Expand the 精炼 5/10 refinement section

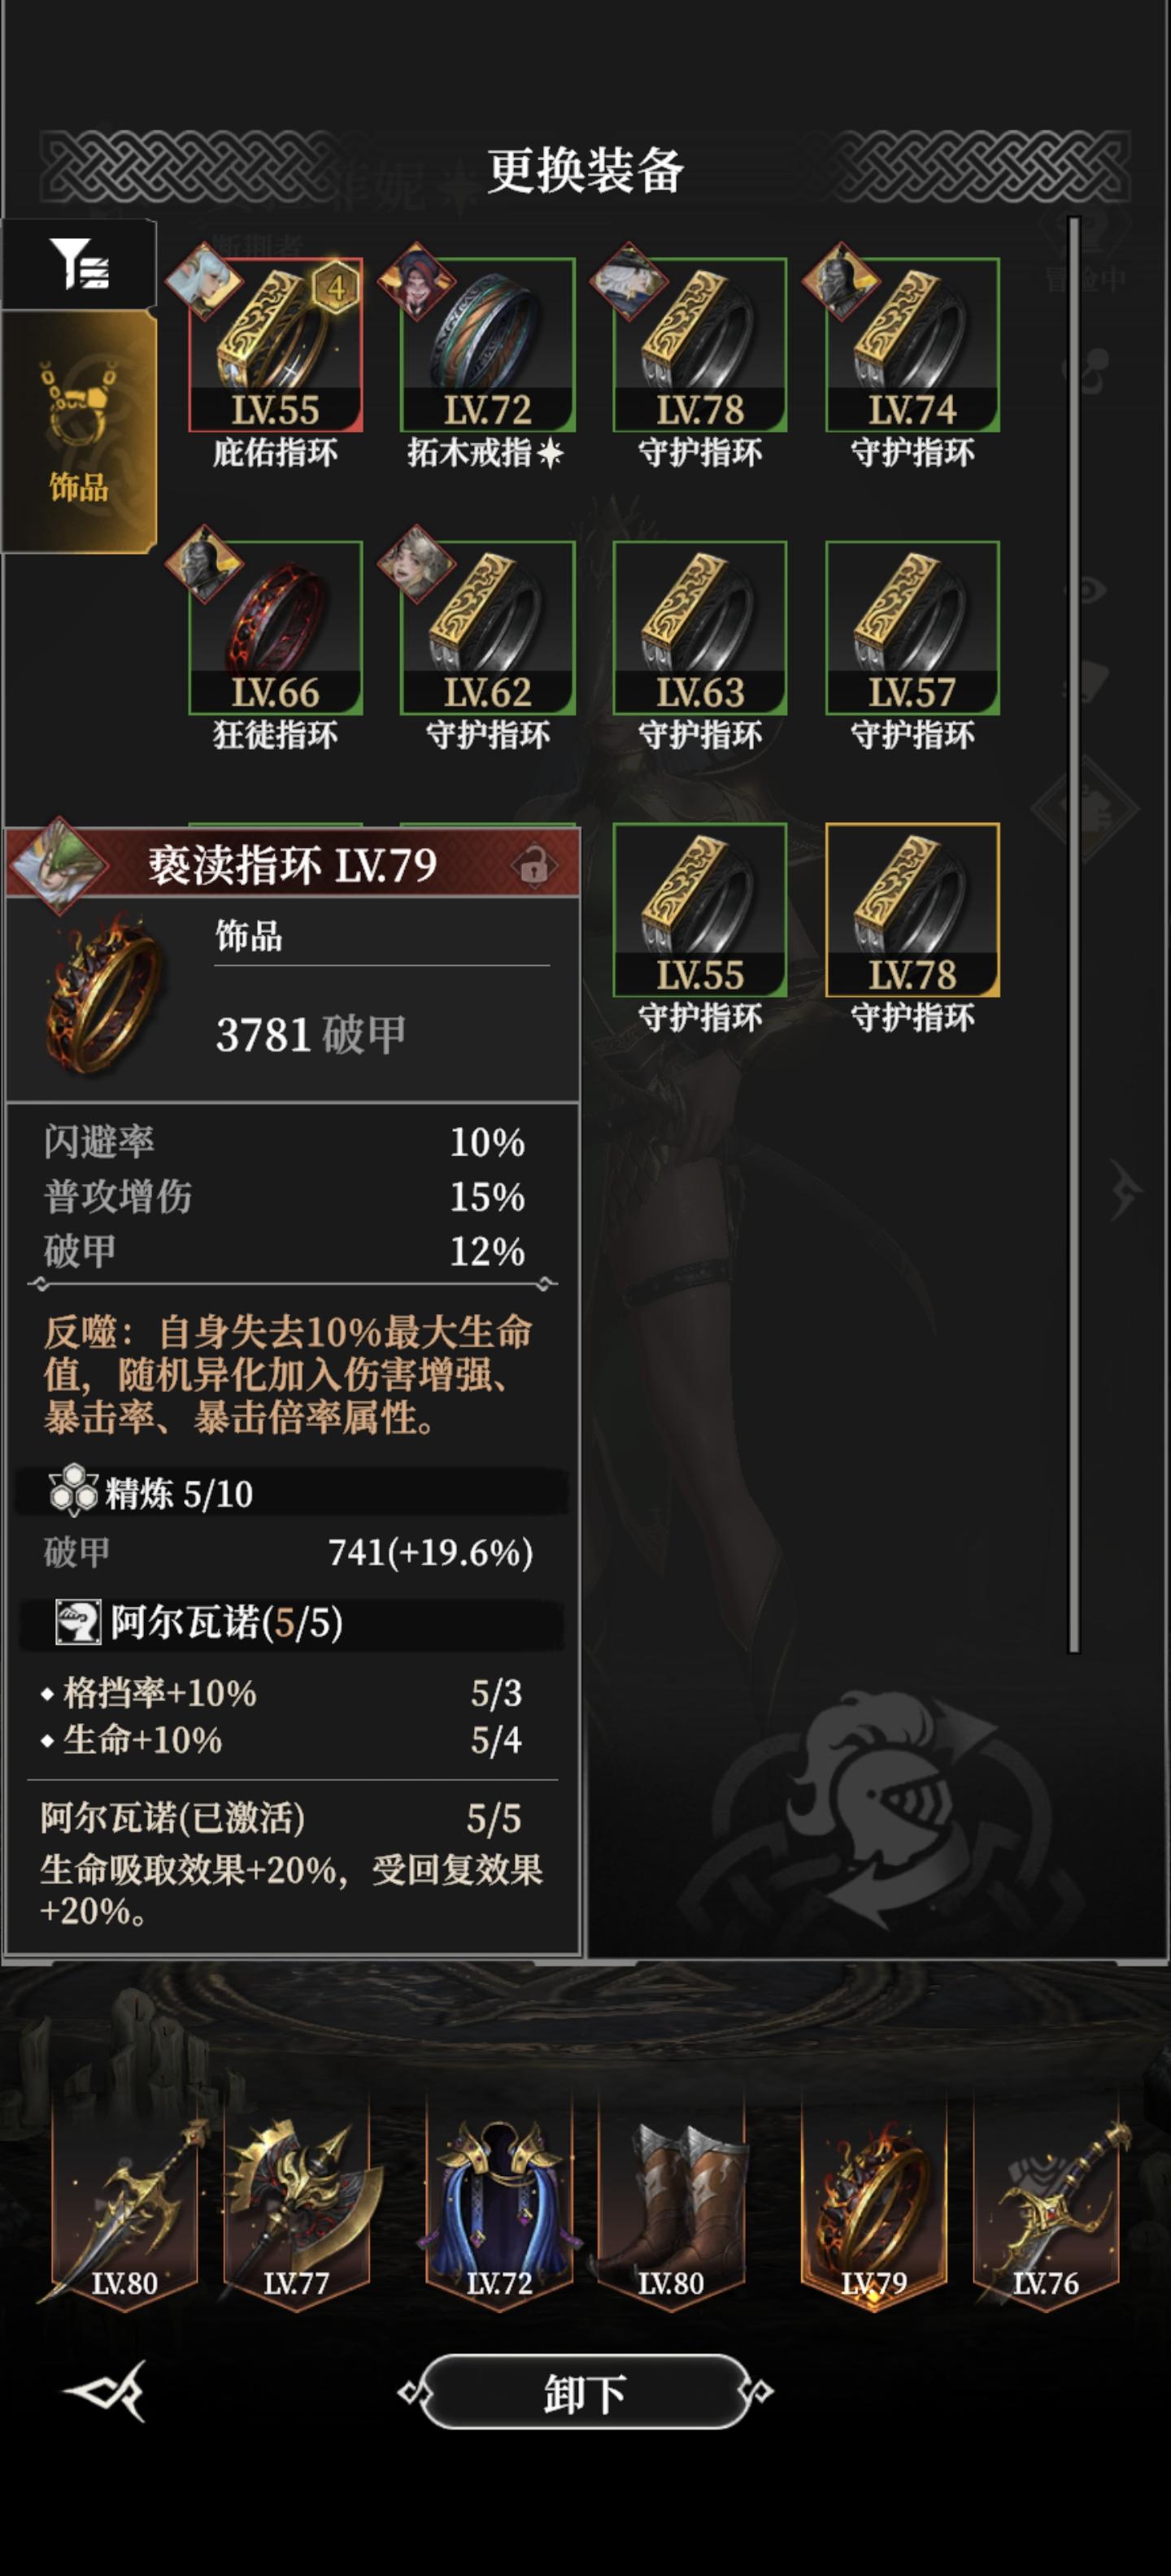(292, 1493)
